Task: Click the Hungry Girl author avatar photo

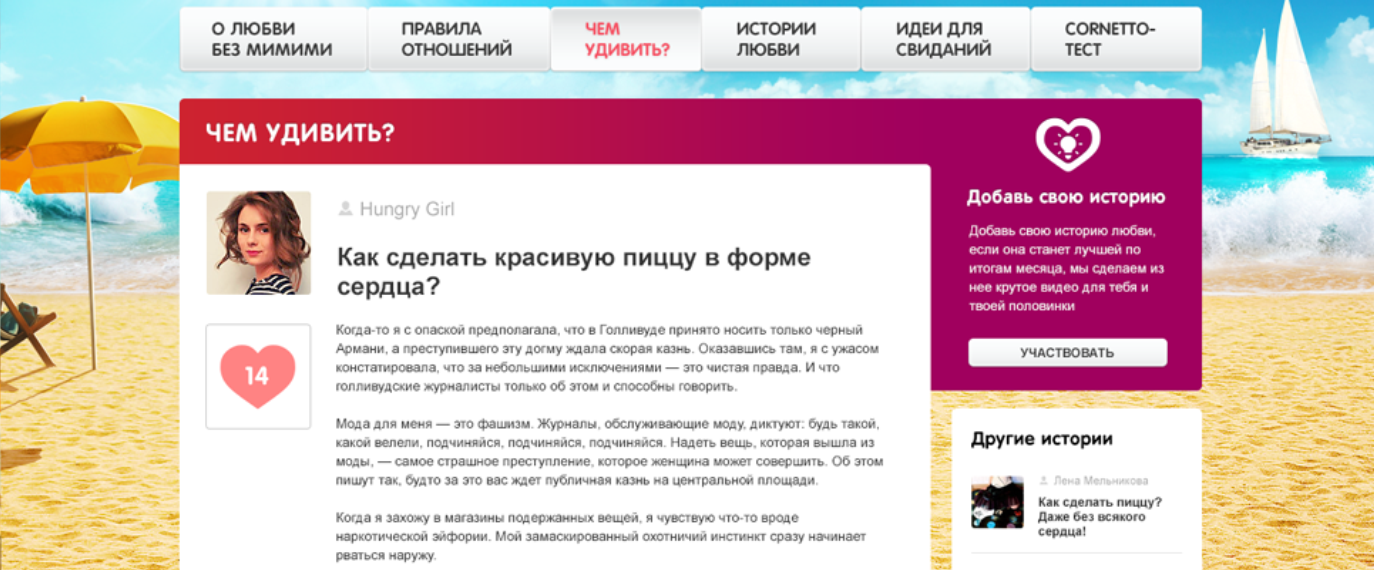Action: click(258, 243)
